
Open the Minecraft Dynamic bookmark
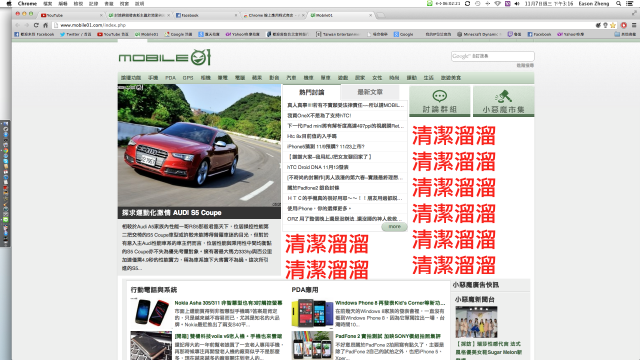pyautogui.click(x=479, y=34)
